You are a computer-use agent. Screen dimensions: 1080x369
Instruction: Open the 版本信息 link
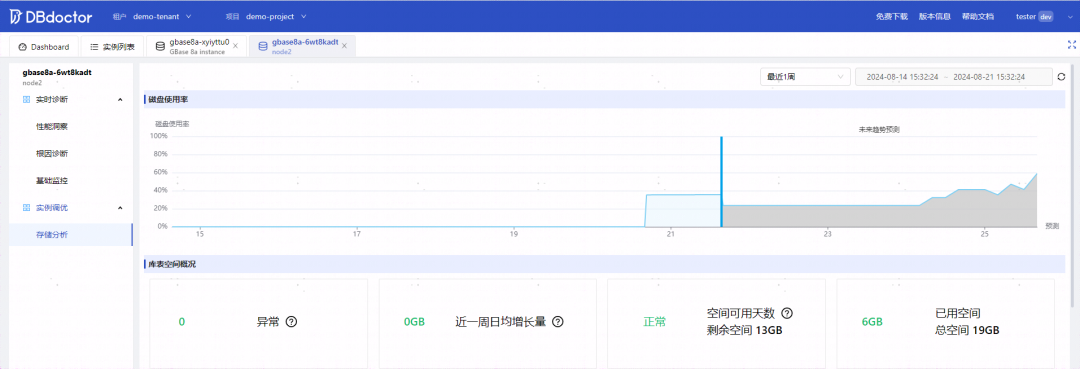pyautogui.click(x=935, y=17)
